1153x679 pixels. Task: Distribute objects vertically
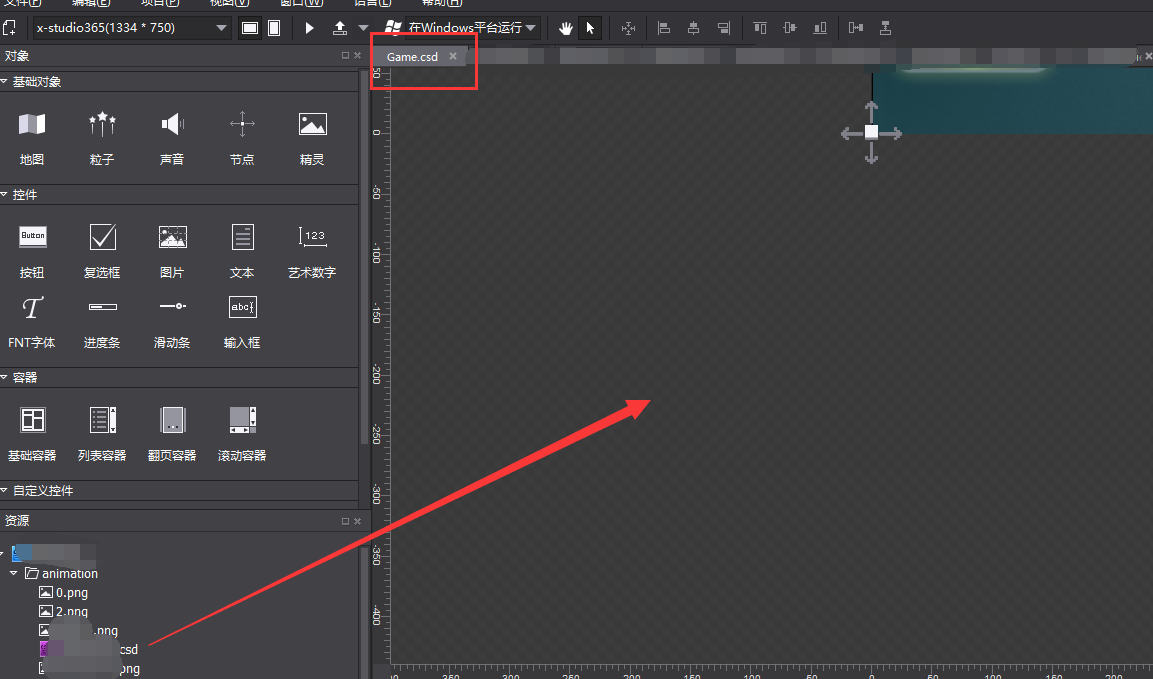(x=885, y=28)
